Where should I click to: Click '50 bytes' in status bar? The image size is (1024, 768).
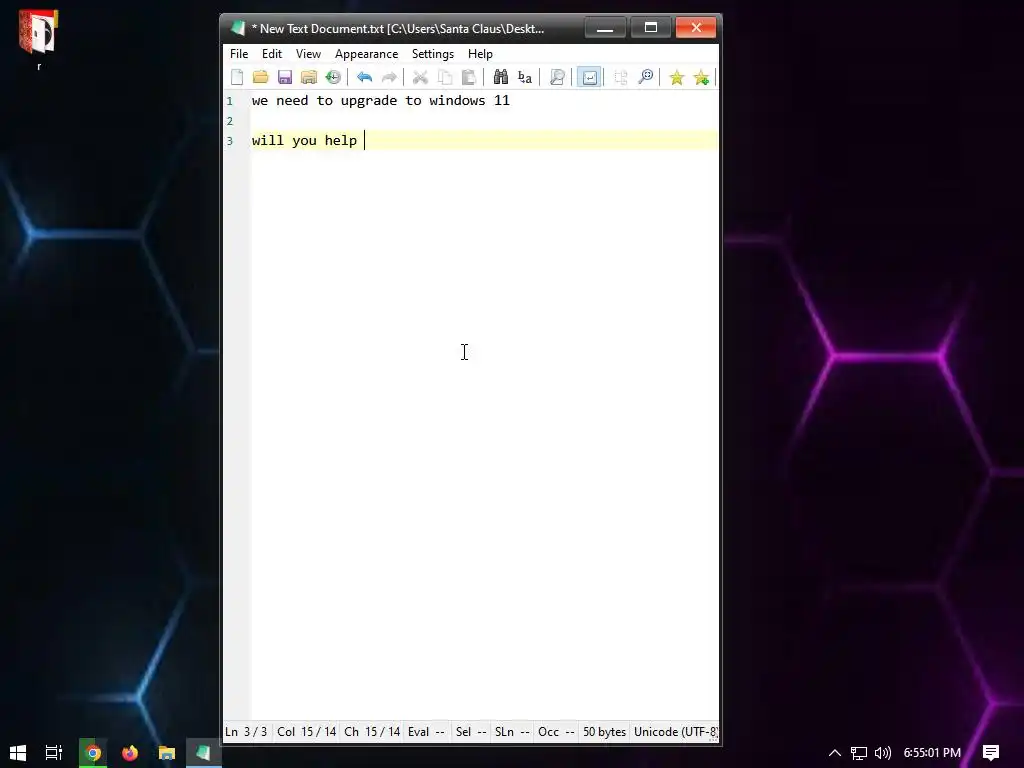(x=604, y=732)
